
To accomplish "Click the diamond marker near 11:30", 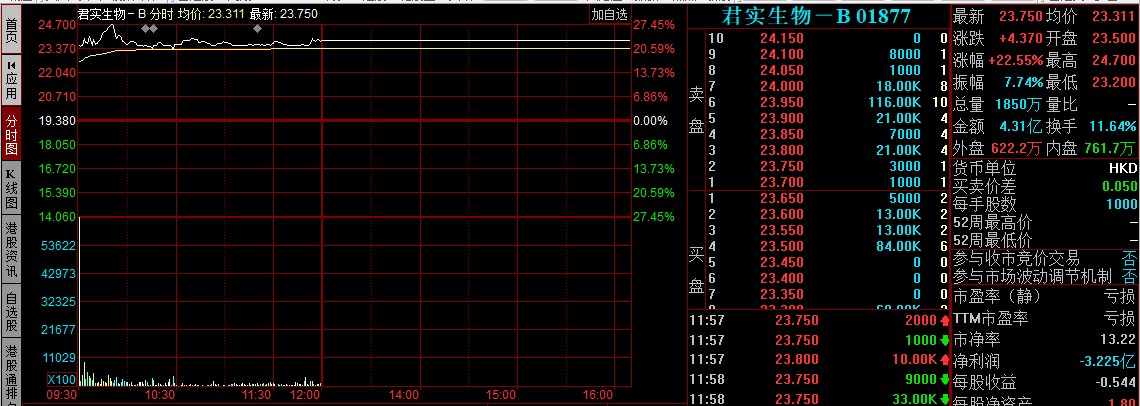I will pos(257,29).
